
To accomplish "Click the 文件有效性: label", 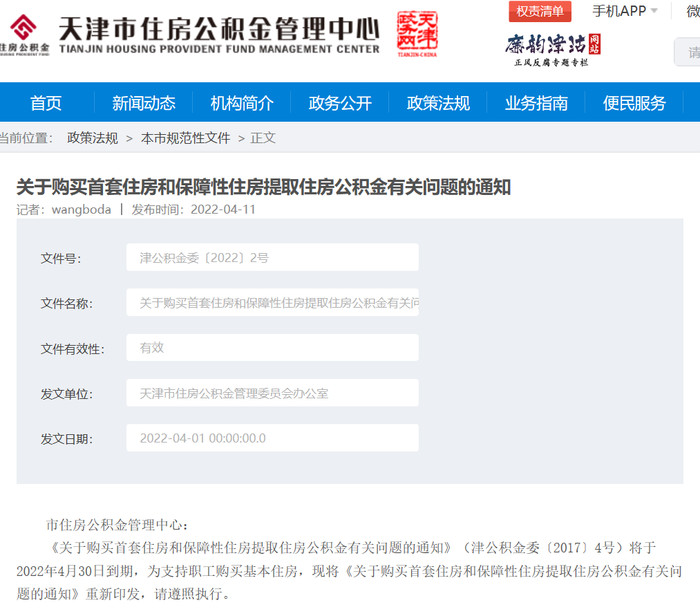I will click(73, 349).
